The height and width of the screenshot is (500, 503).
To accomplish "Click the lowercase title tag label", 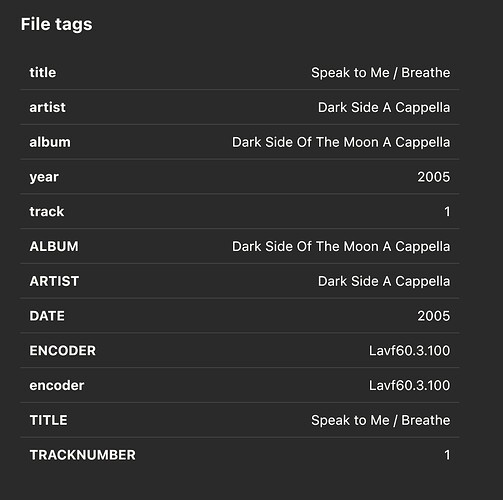I will 43,72.
